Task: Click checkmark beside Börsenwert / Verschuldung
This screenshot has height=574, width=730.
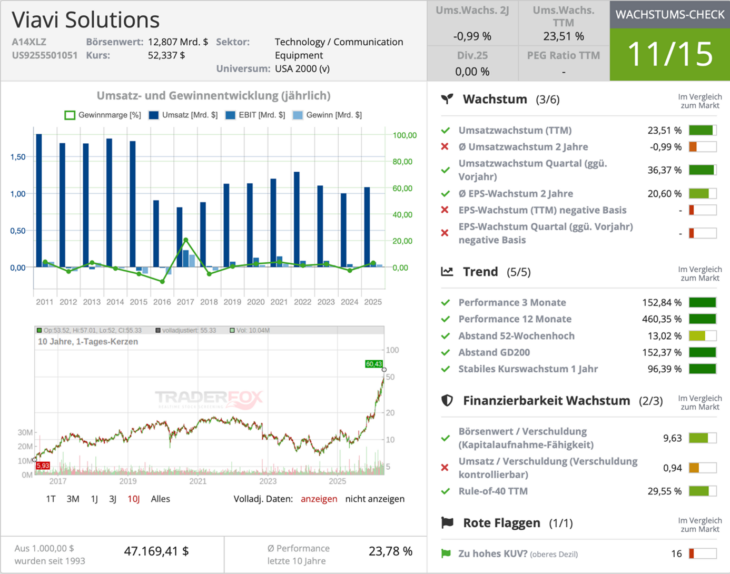Action: [x=446, y=438]
